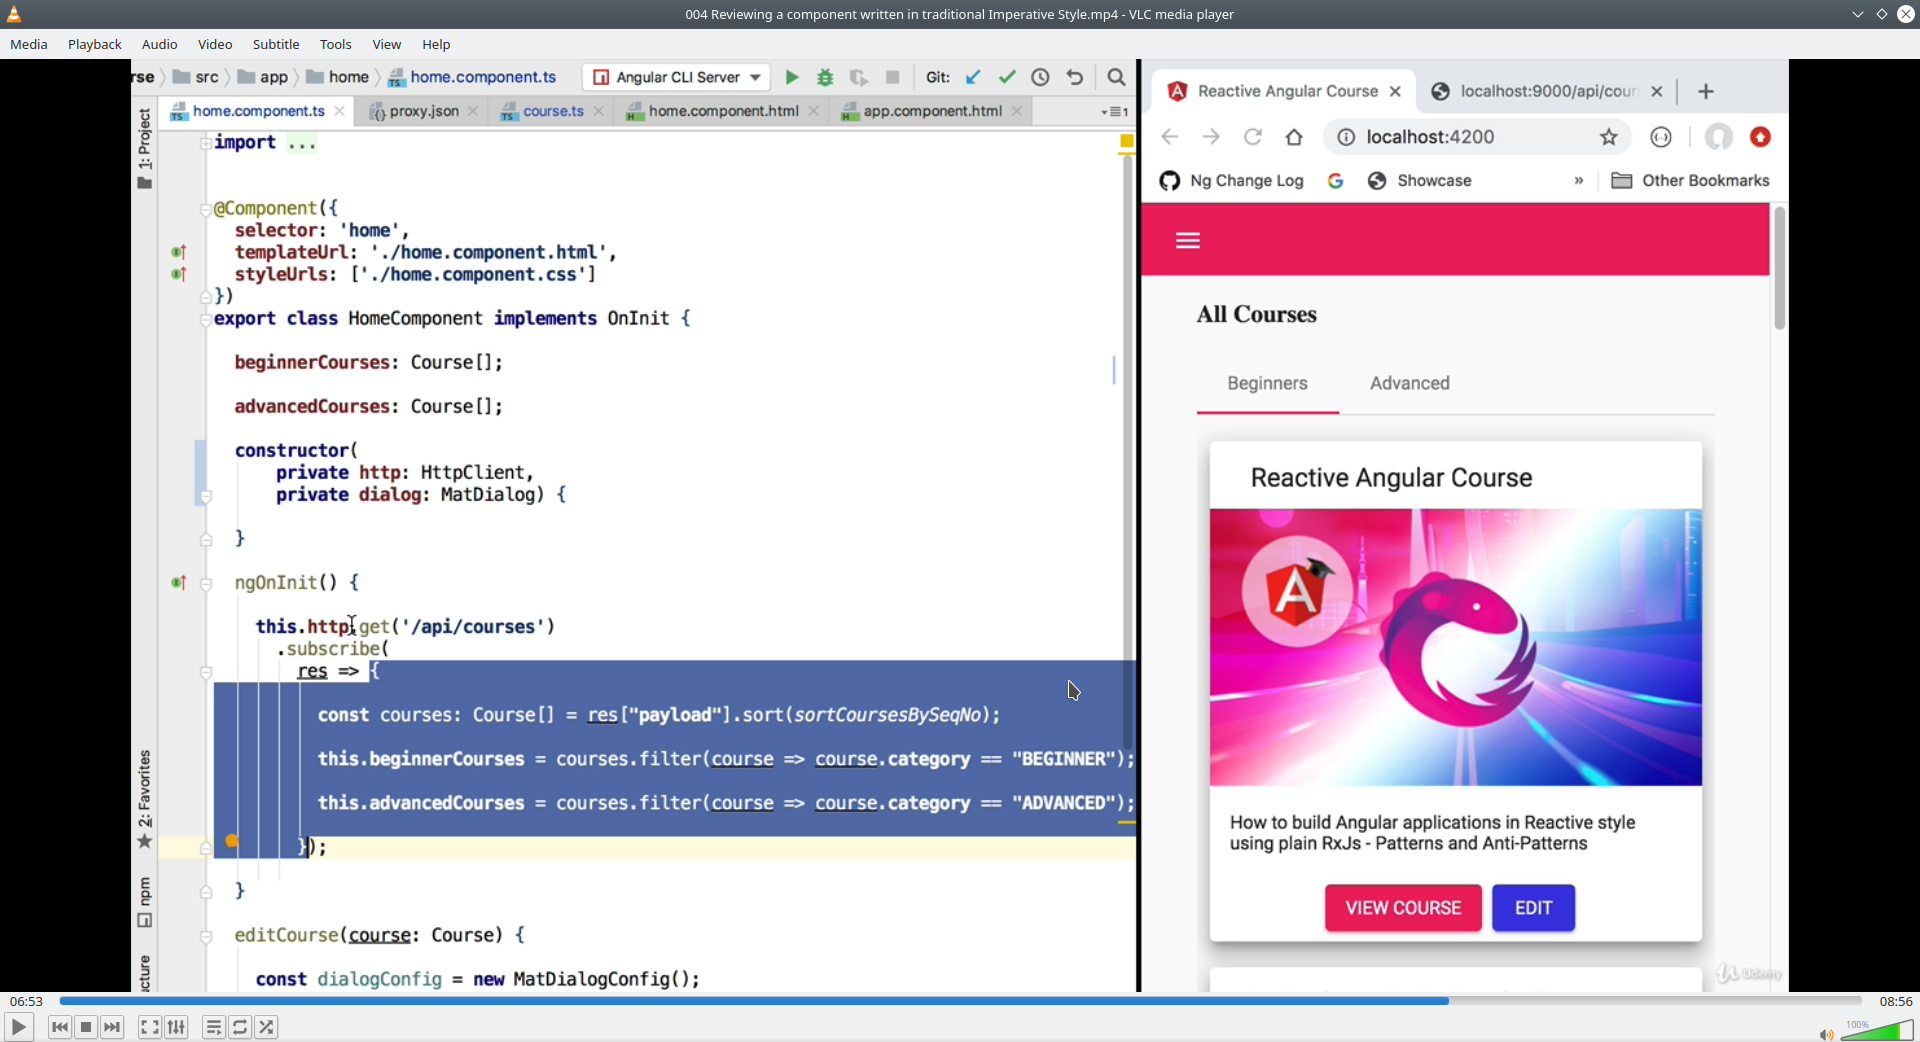Click Git update project arrow
Screen dimensions: 1920x1042
973,77
